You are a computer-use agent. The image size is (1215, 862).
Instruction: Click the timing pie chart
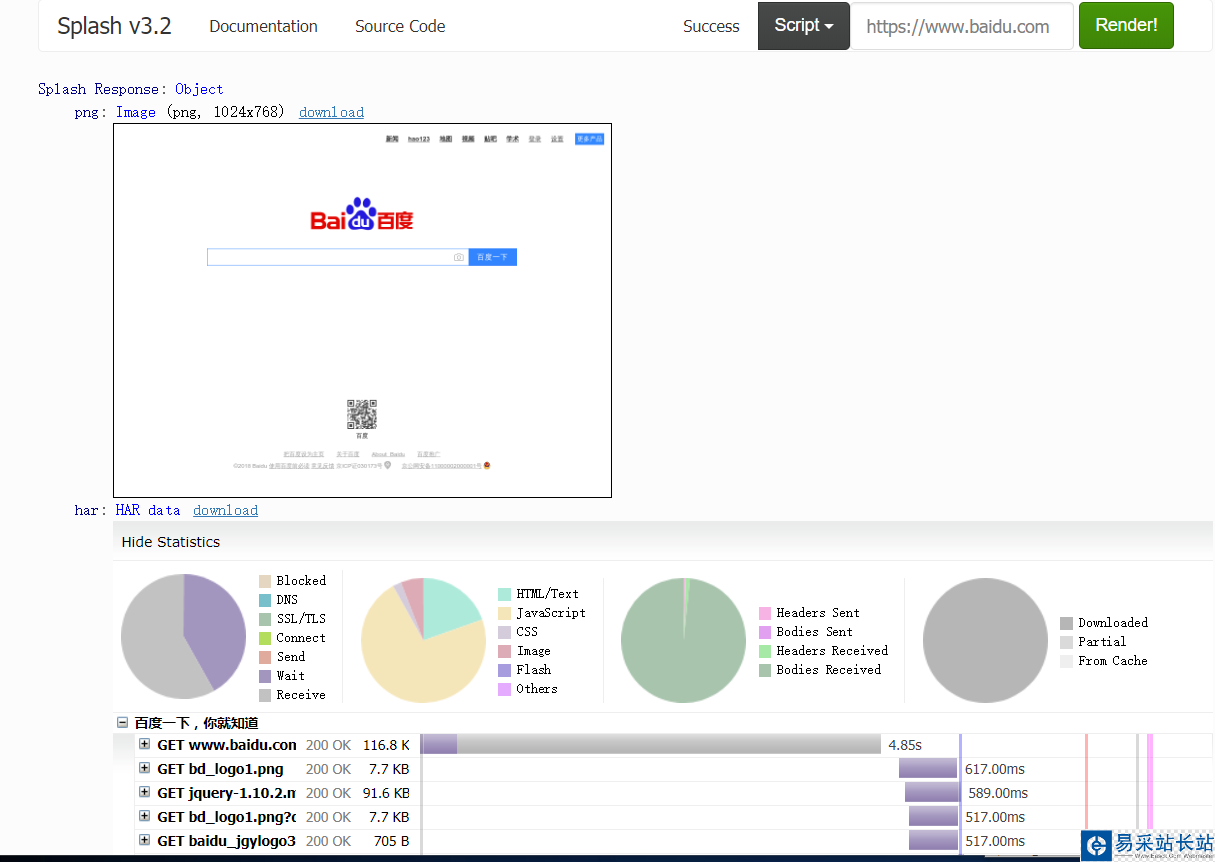point(183,636)
